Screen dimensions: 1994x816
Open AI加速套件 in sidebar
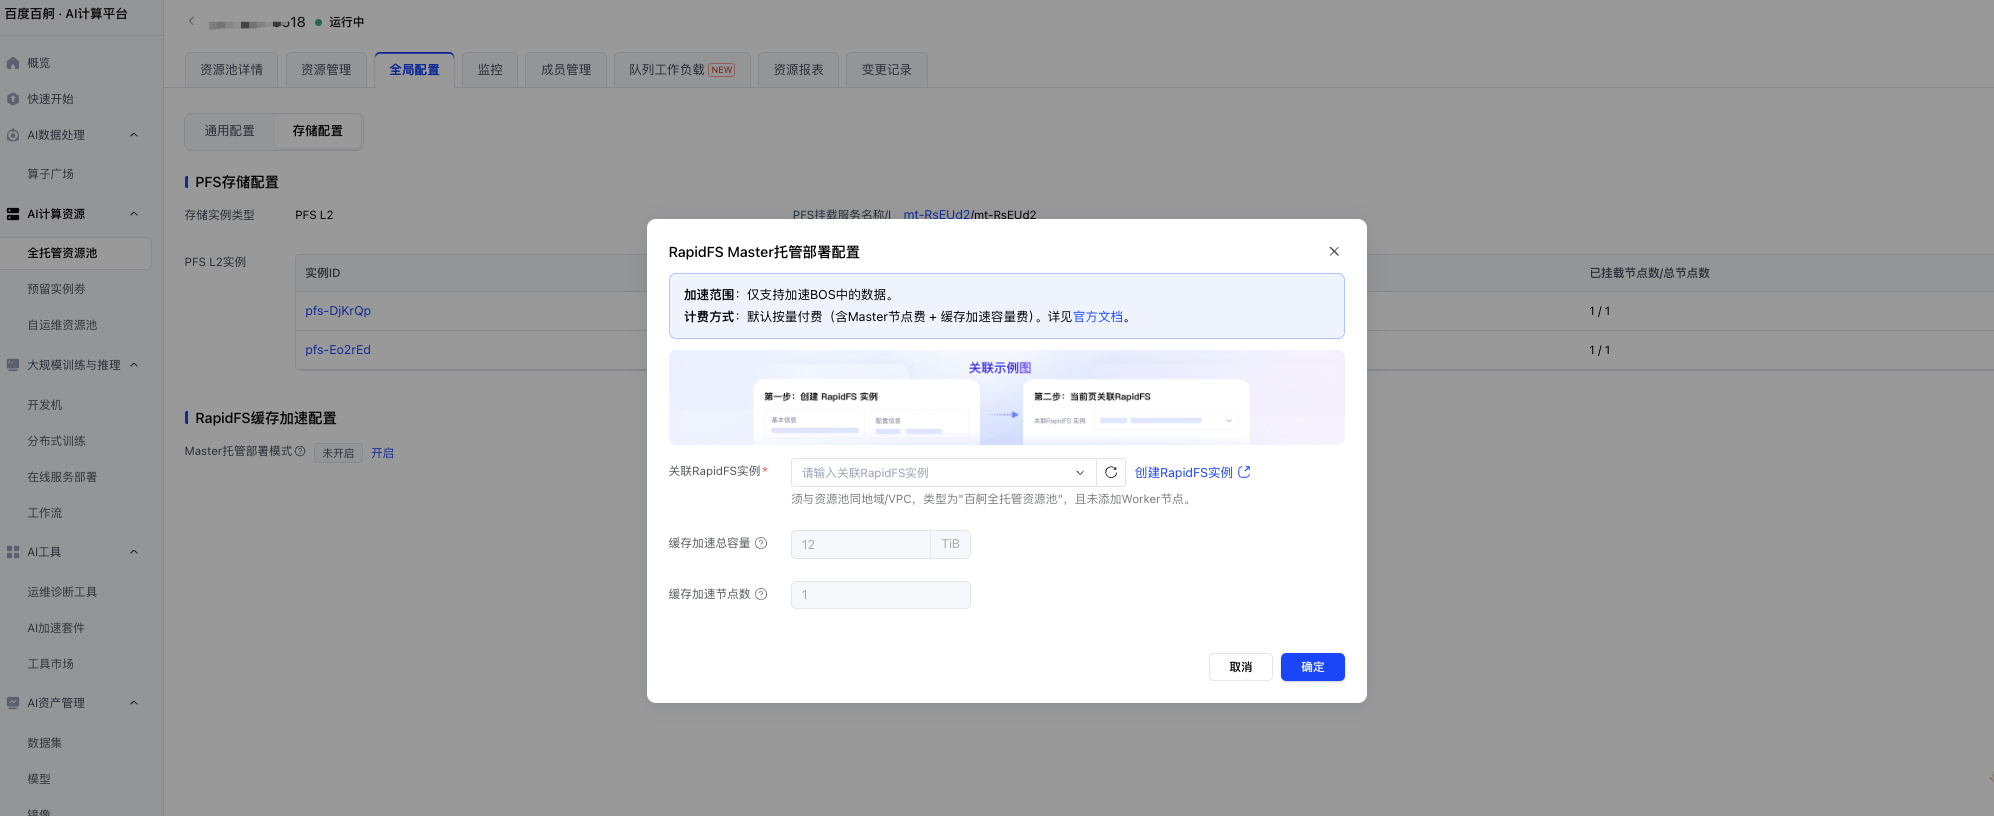point(56,628)
